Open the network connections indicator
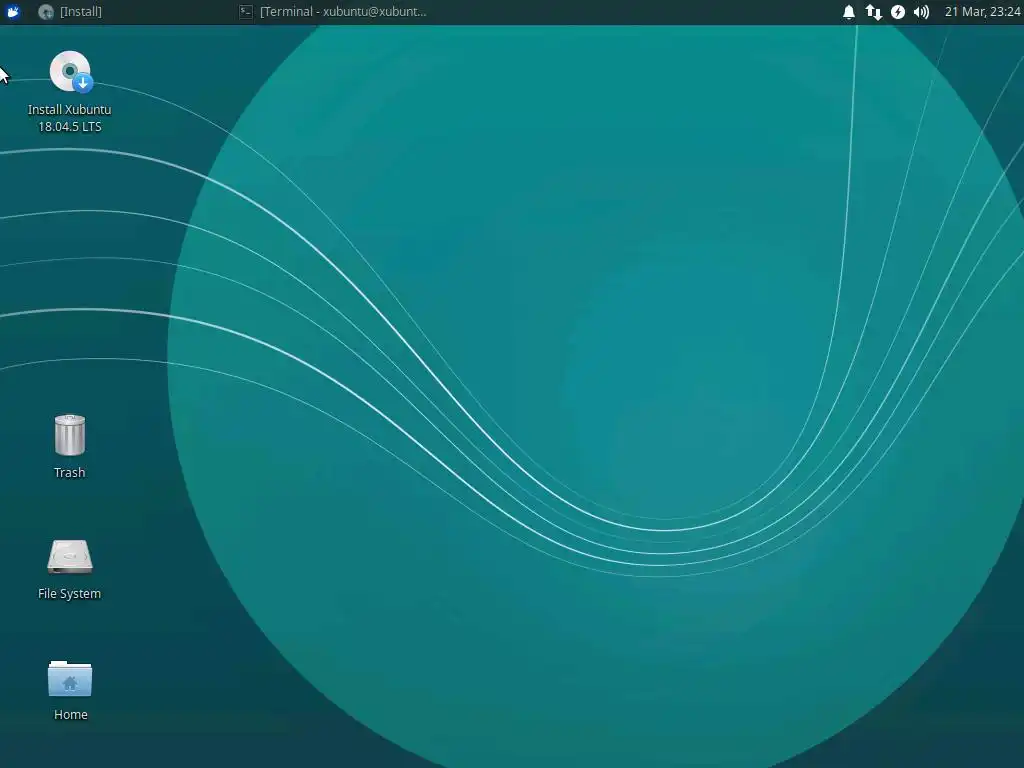Viewport: 1024px width, 768px height. pyautogui.click(x=874, y=12)
